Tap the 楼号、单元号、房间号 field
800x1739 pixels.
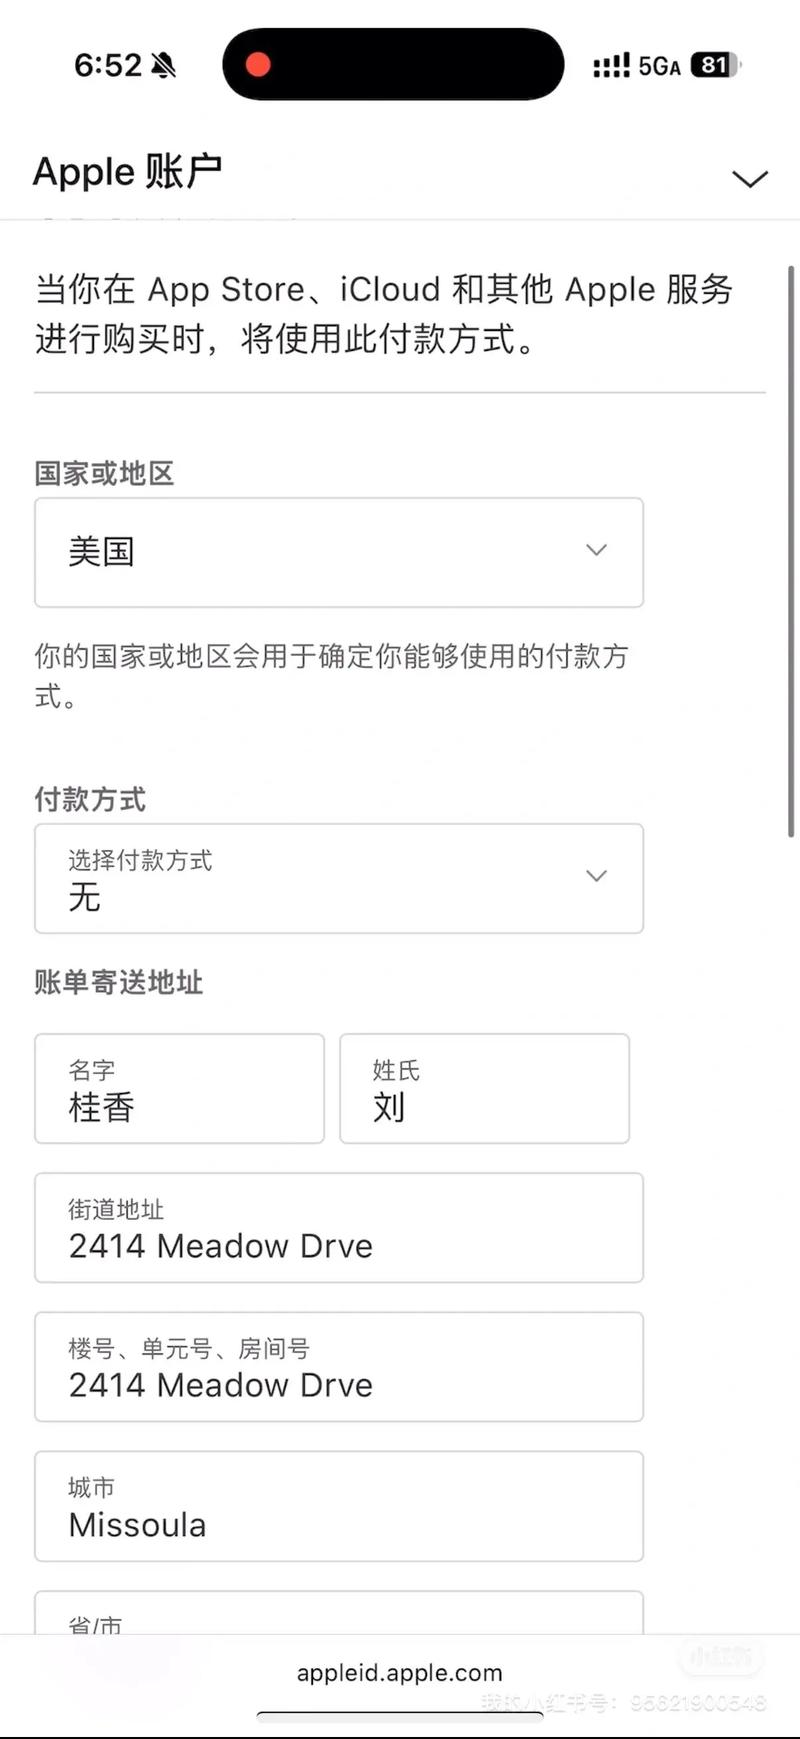click(x=339, y=1367)
